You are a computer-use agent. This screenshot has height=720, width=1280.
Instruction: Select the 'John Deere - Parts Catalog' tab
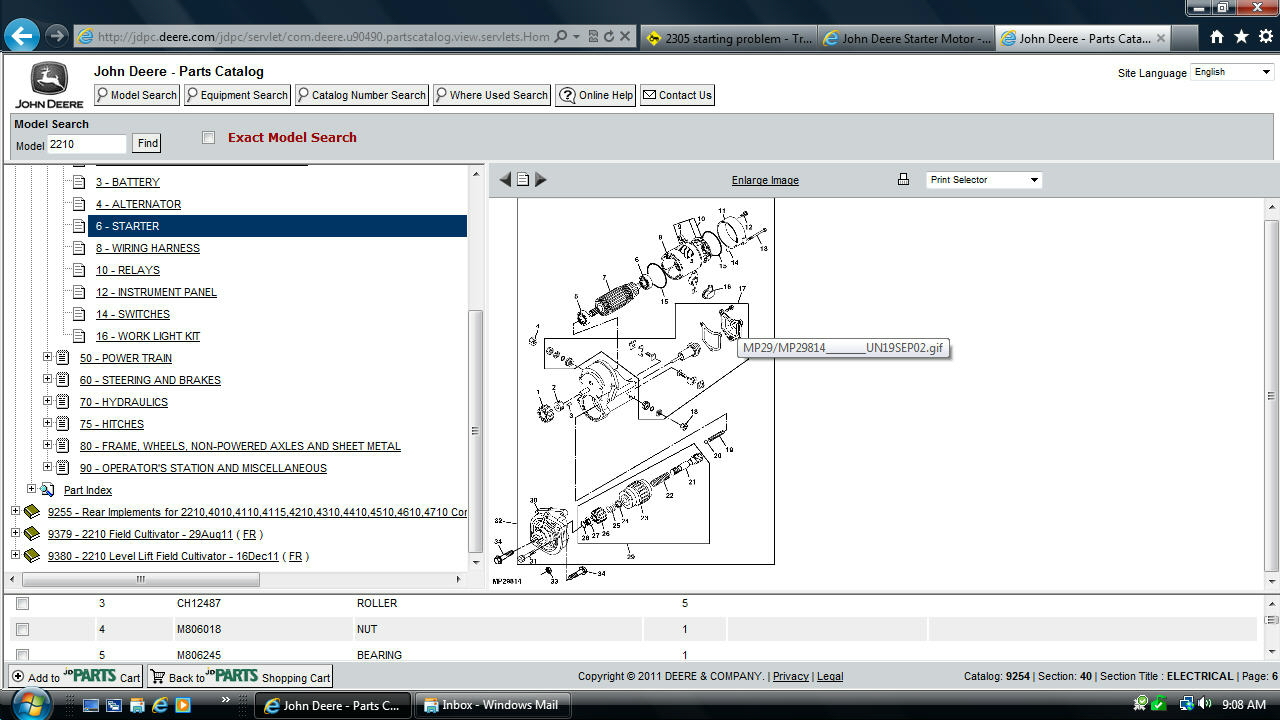[x=1085, y=38]
